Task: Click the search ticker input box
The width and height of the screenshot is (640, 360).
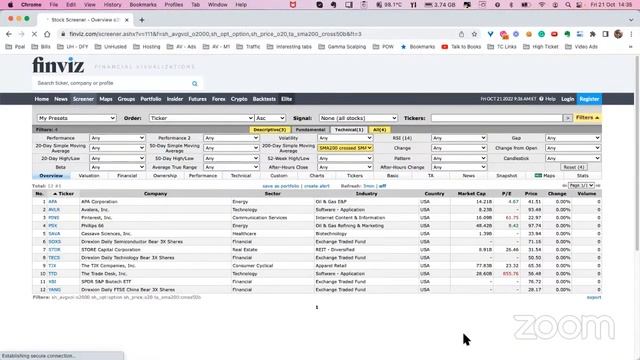Action: coord(112,83)
